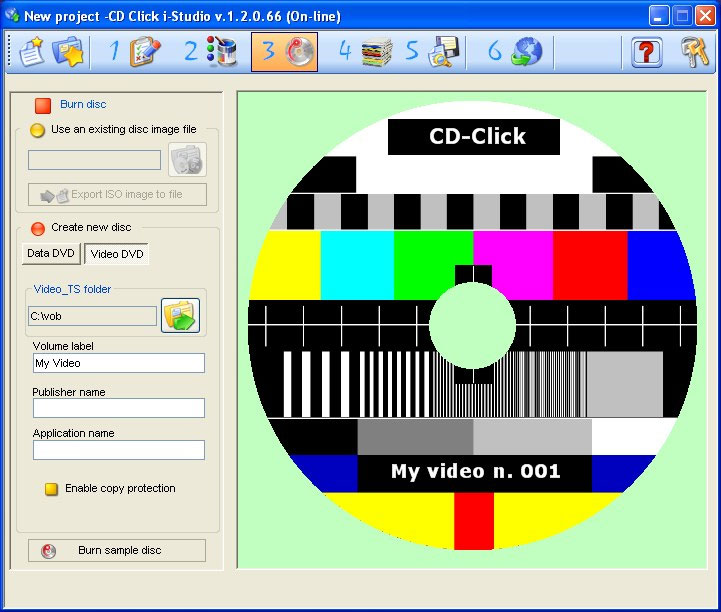Click the application title bar icon
721x612 pixels.
point(12,16)
